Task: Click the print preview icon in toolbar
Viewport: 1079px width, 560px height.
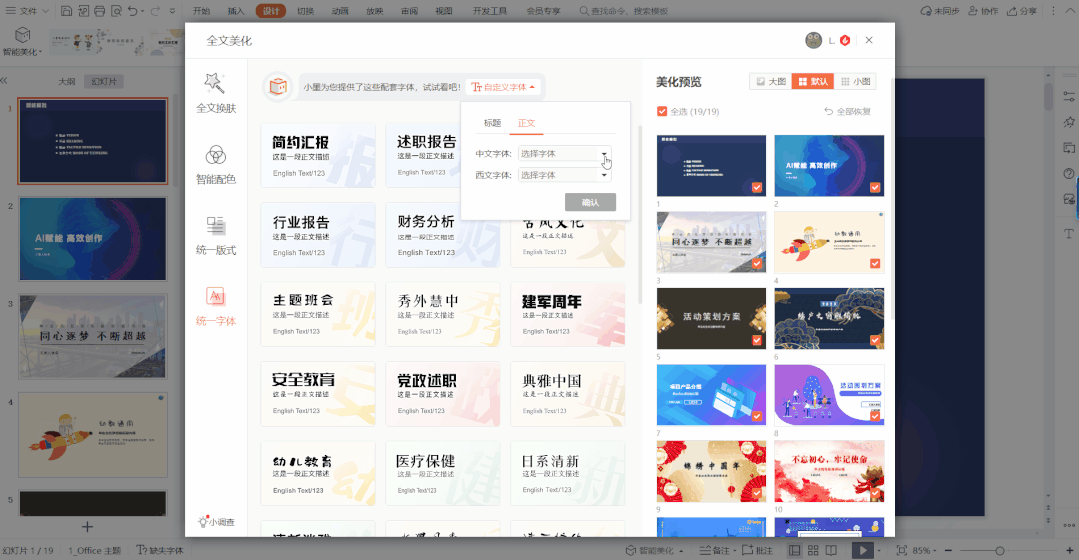Action: [x=116, y=11]
